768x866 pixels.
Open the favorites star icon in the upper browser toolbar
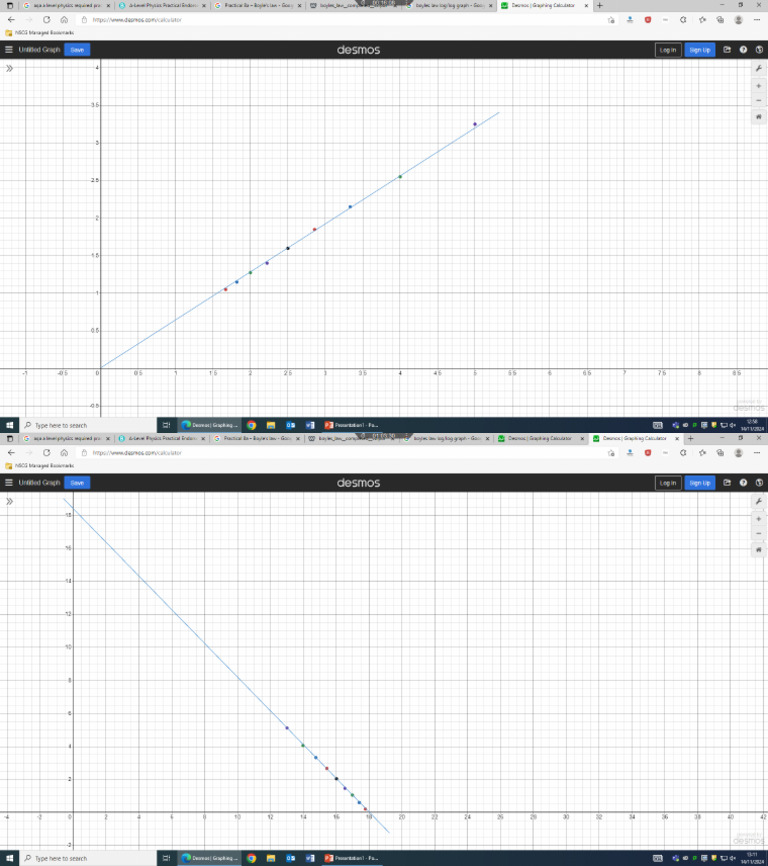702,20
